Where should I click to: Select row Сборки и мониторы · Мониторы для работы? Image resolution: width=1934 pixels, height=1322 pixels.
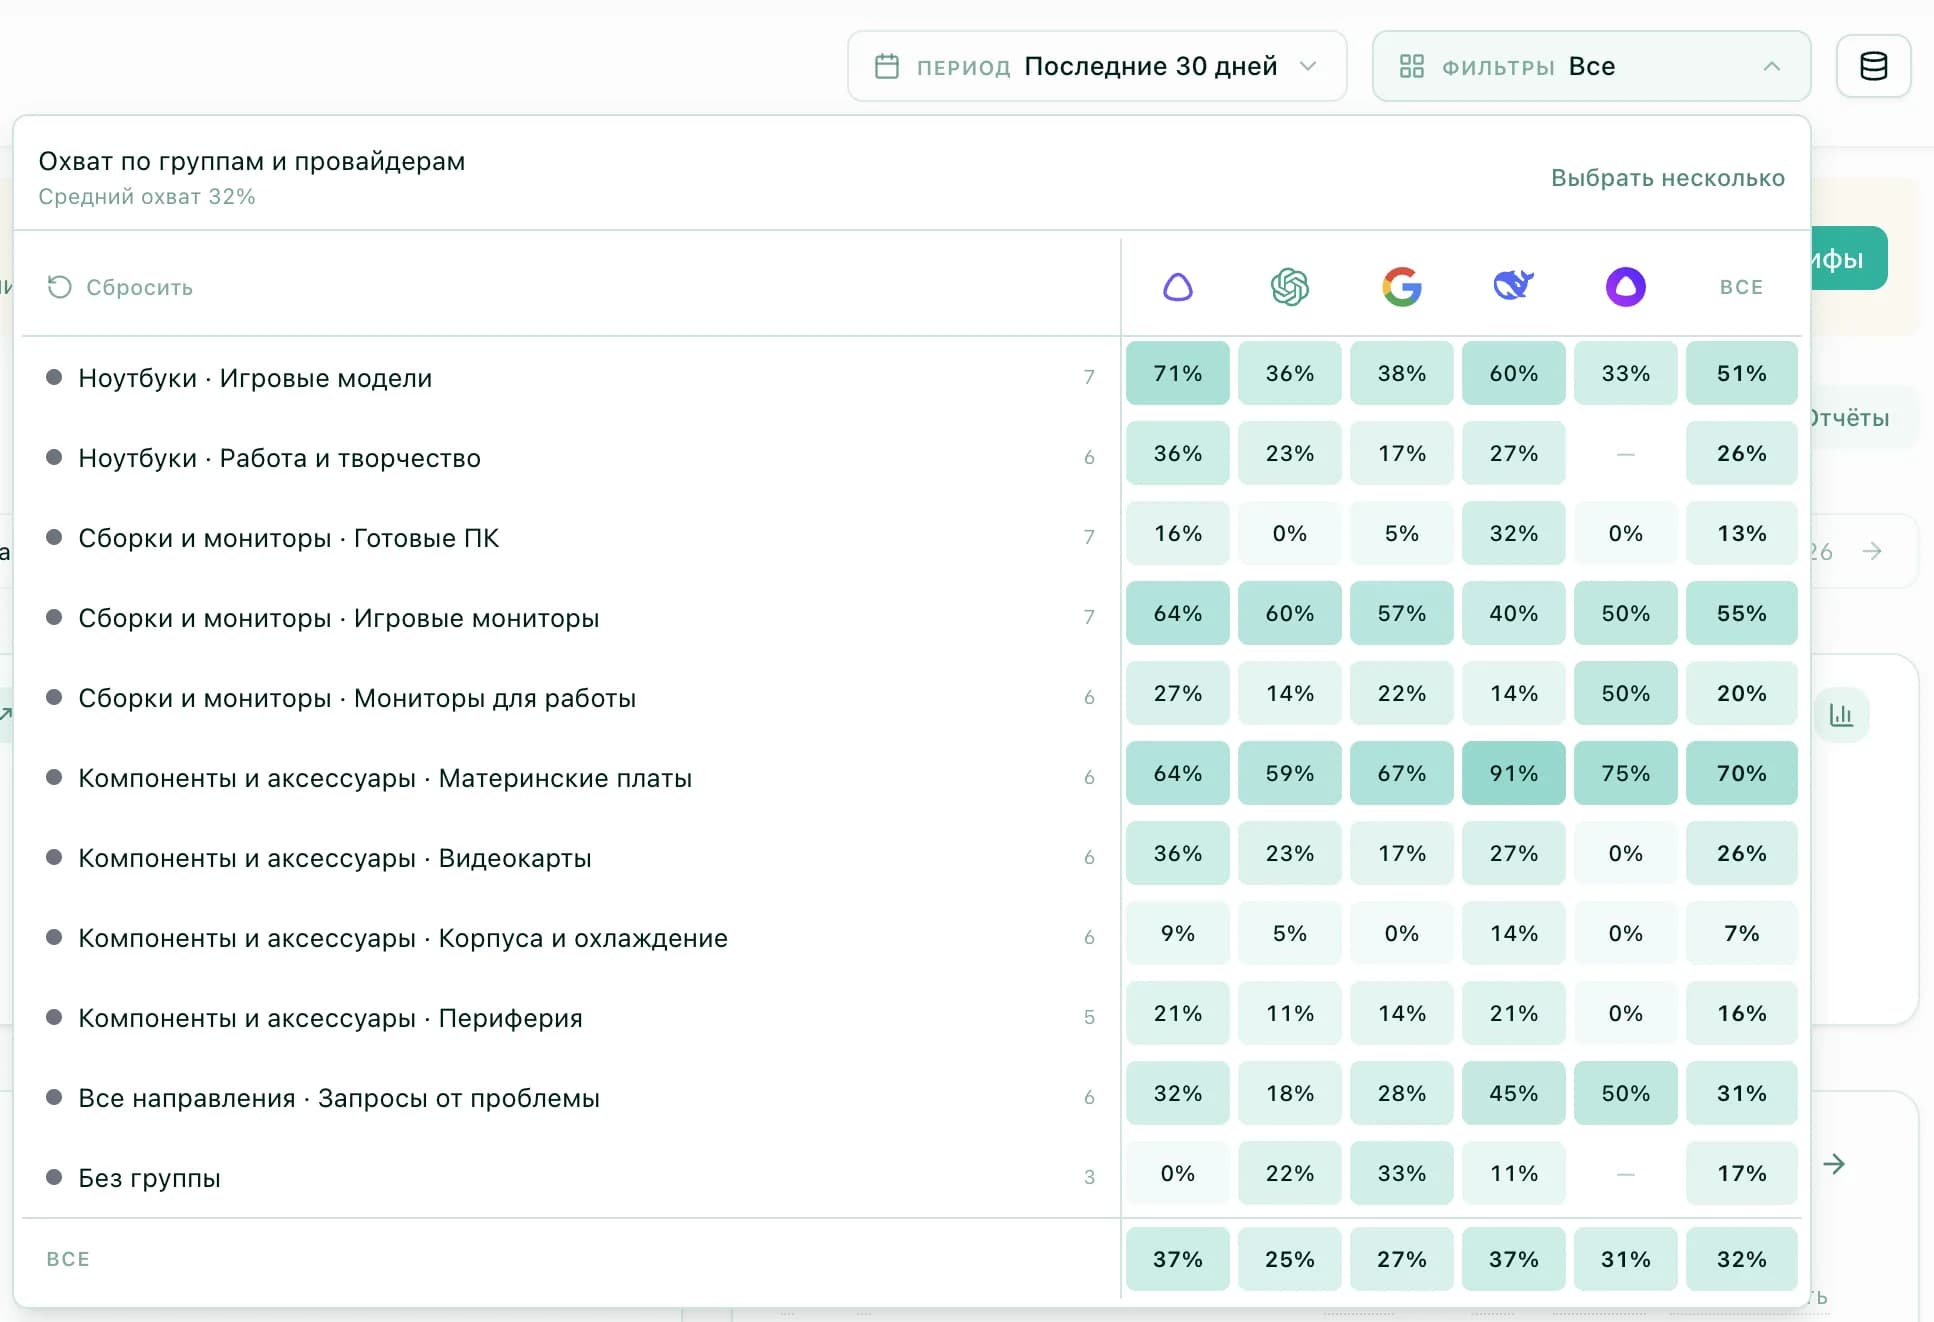point(571,698)
